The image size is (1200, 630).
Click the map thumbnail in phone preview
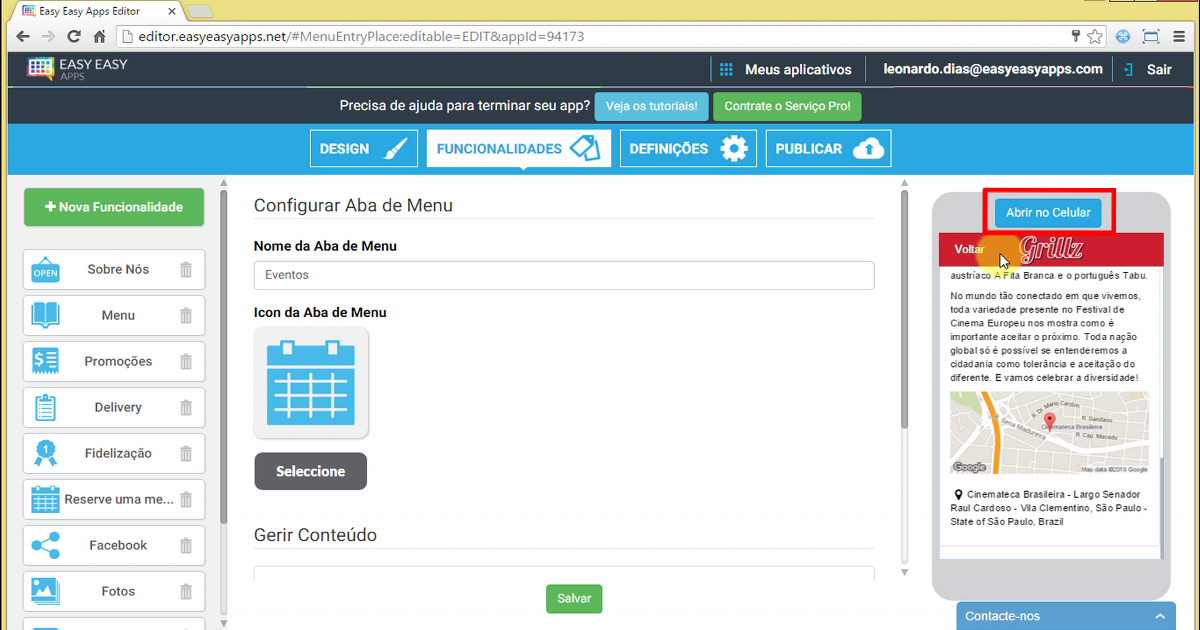coord(1049,433)
